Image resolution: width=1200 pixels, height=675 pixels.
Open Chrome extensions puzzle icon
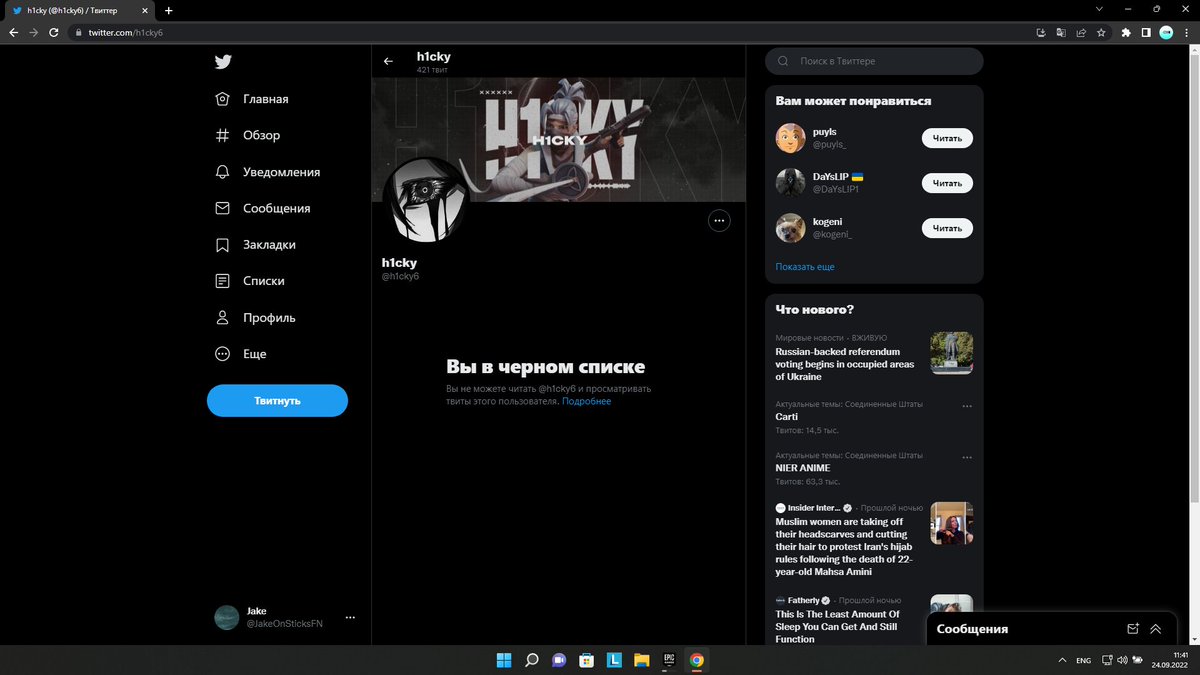click(1126, 32)
